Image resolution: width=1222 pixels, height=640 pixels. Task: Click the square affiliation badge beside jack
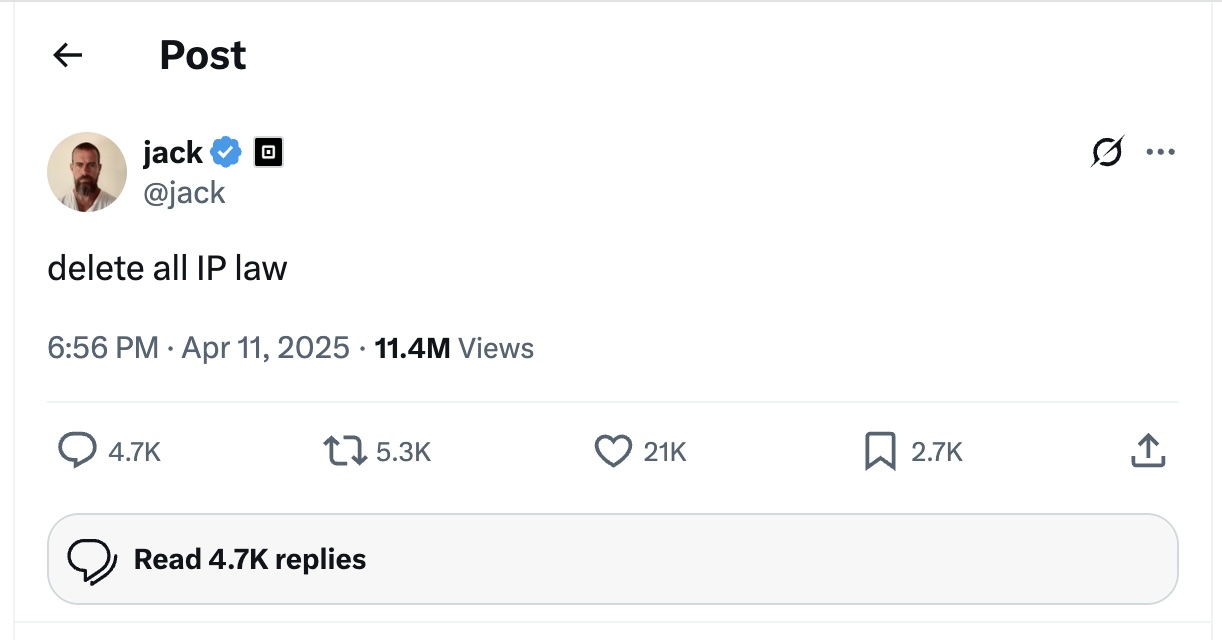click(268, 153)
